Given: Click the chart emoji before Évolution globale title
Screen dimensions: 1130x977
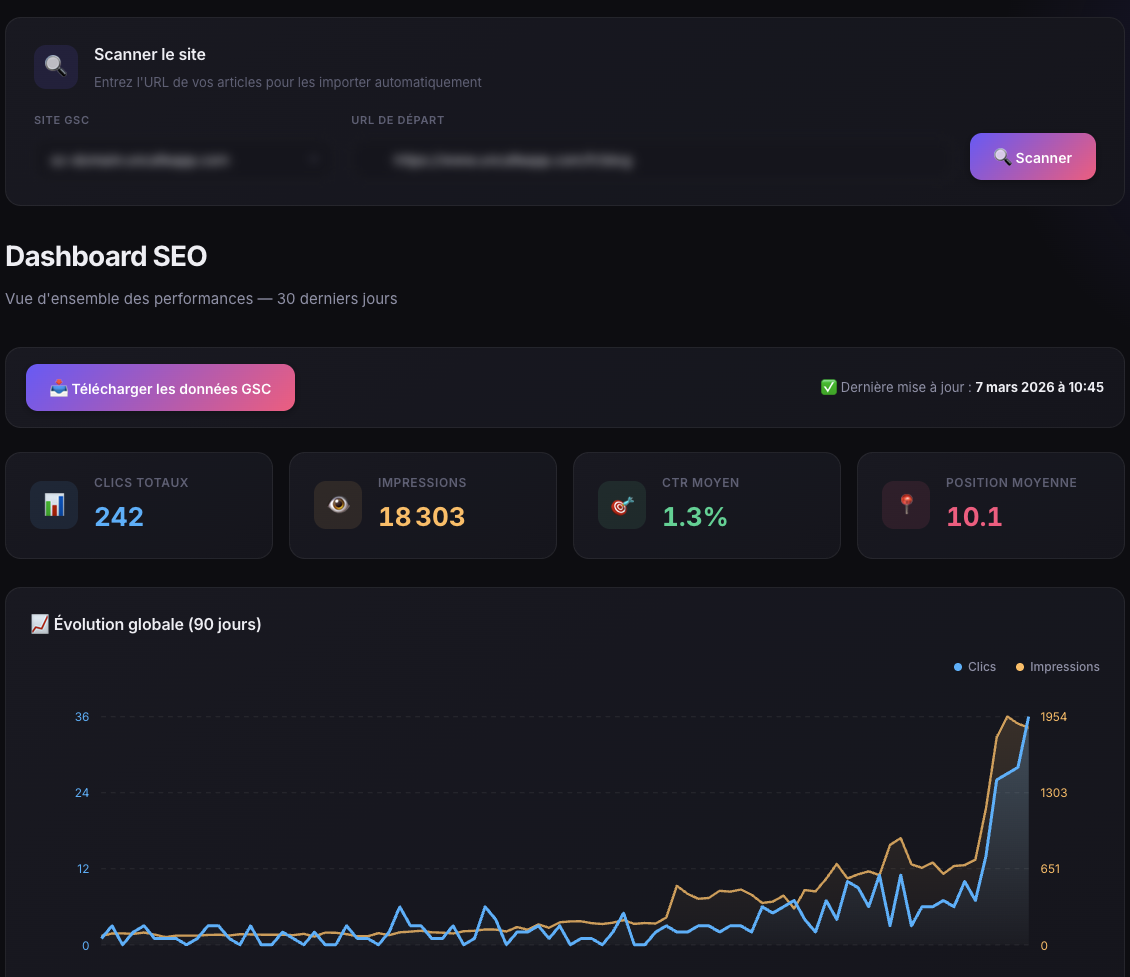Looking at the screenshot, I should [40, 624].
